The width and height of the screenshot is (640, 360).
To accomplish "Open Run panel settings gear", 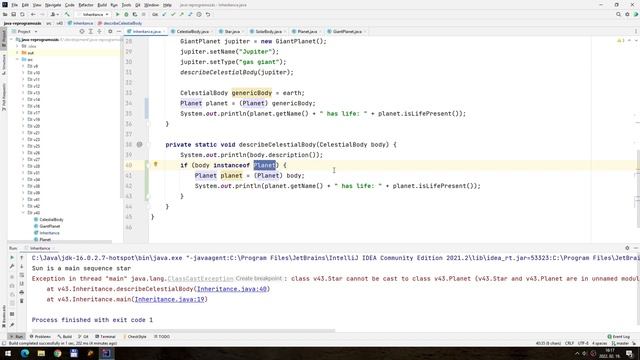I will click(x=627, y=248).
